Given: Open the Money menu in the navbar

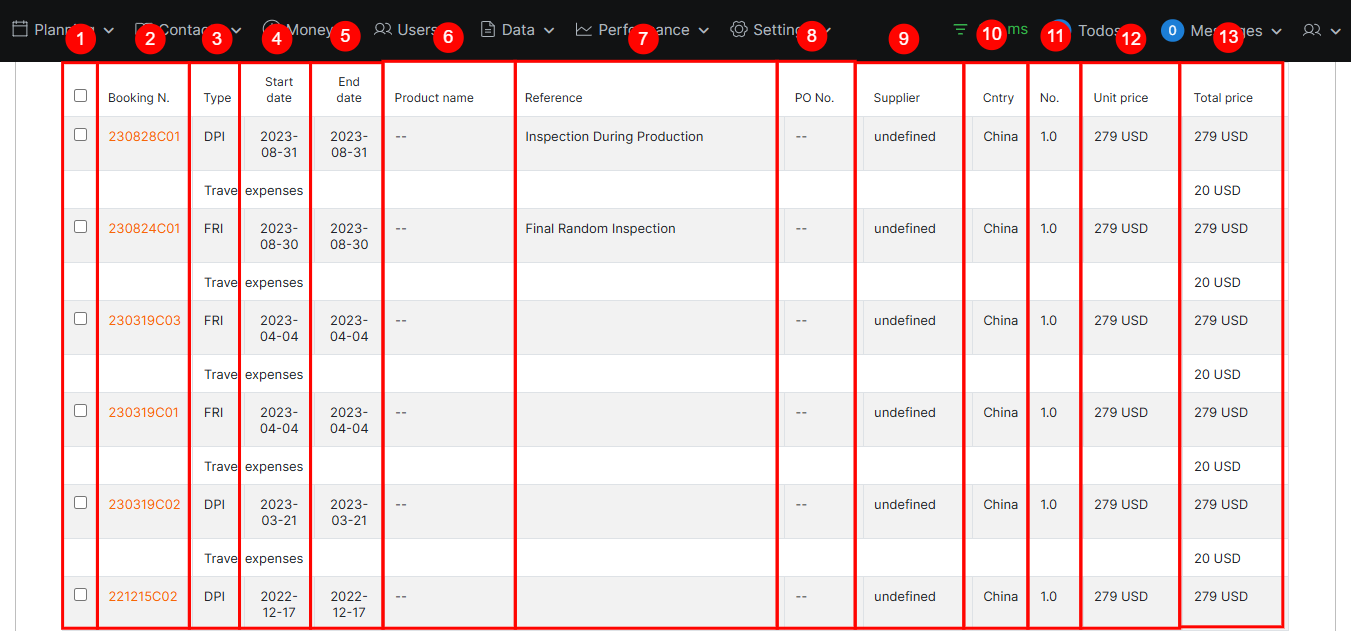Looking at the screenshot, I should [300, 30].
